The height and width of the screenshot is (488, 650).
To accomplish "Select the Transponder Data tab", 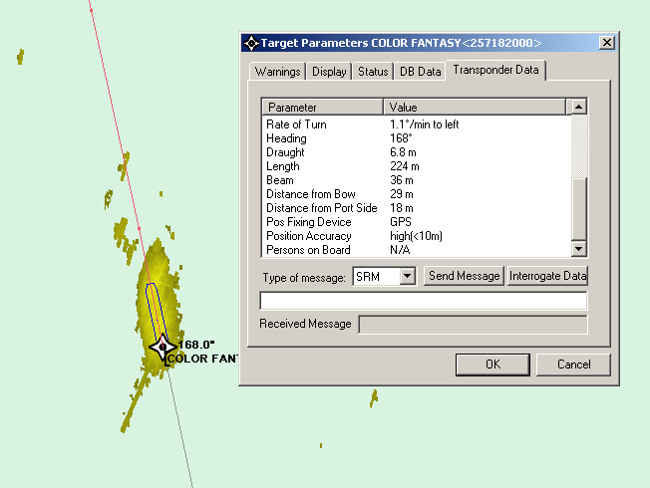I will (x=496, y=70).
